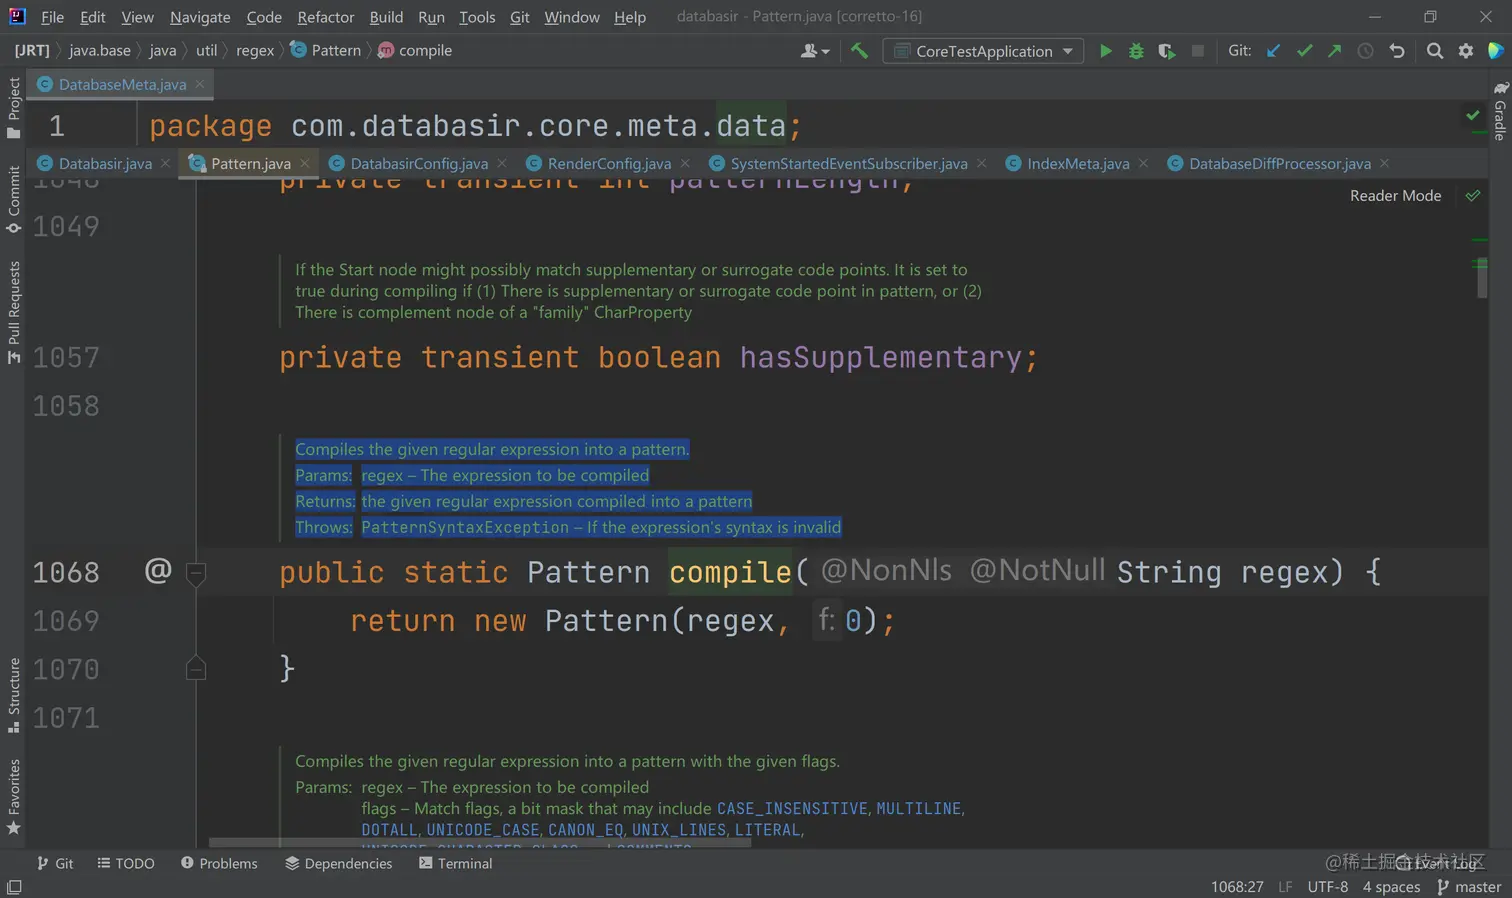This screenshot has height=898, width=1512.
Task: Click the java.base breadcrumb
Action: pos(100,50)
